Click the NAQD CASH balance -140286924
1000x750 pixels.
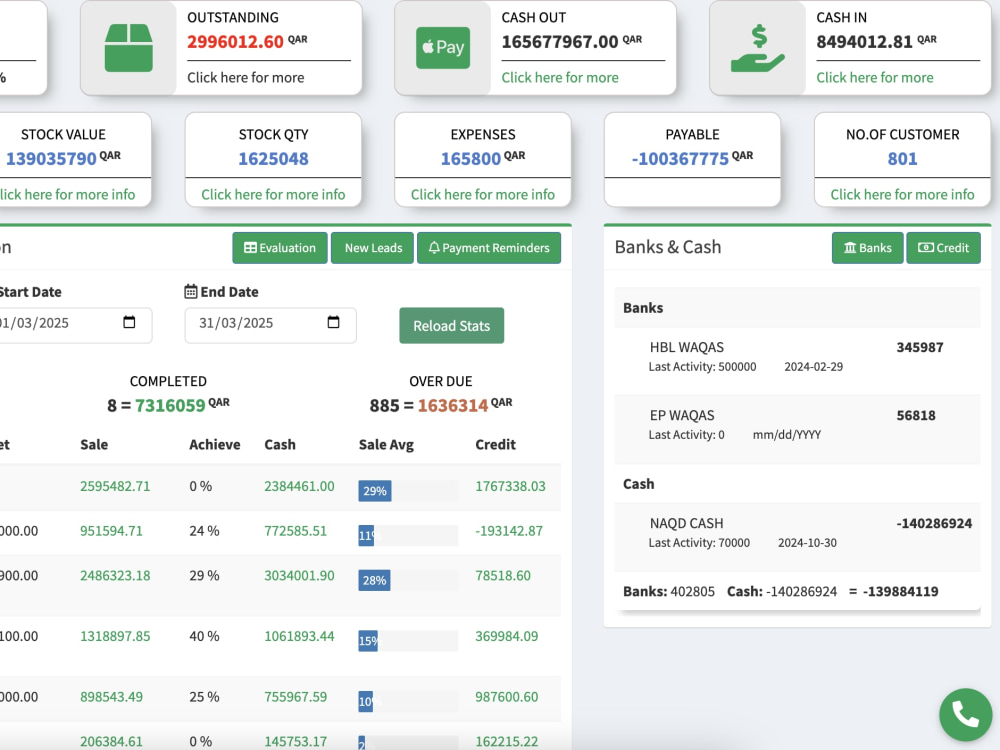click(934, 524)
